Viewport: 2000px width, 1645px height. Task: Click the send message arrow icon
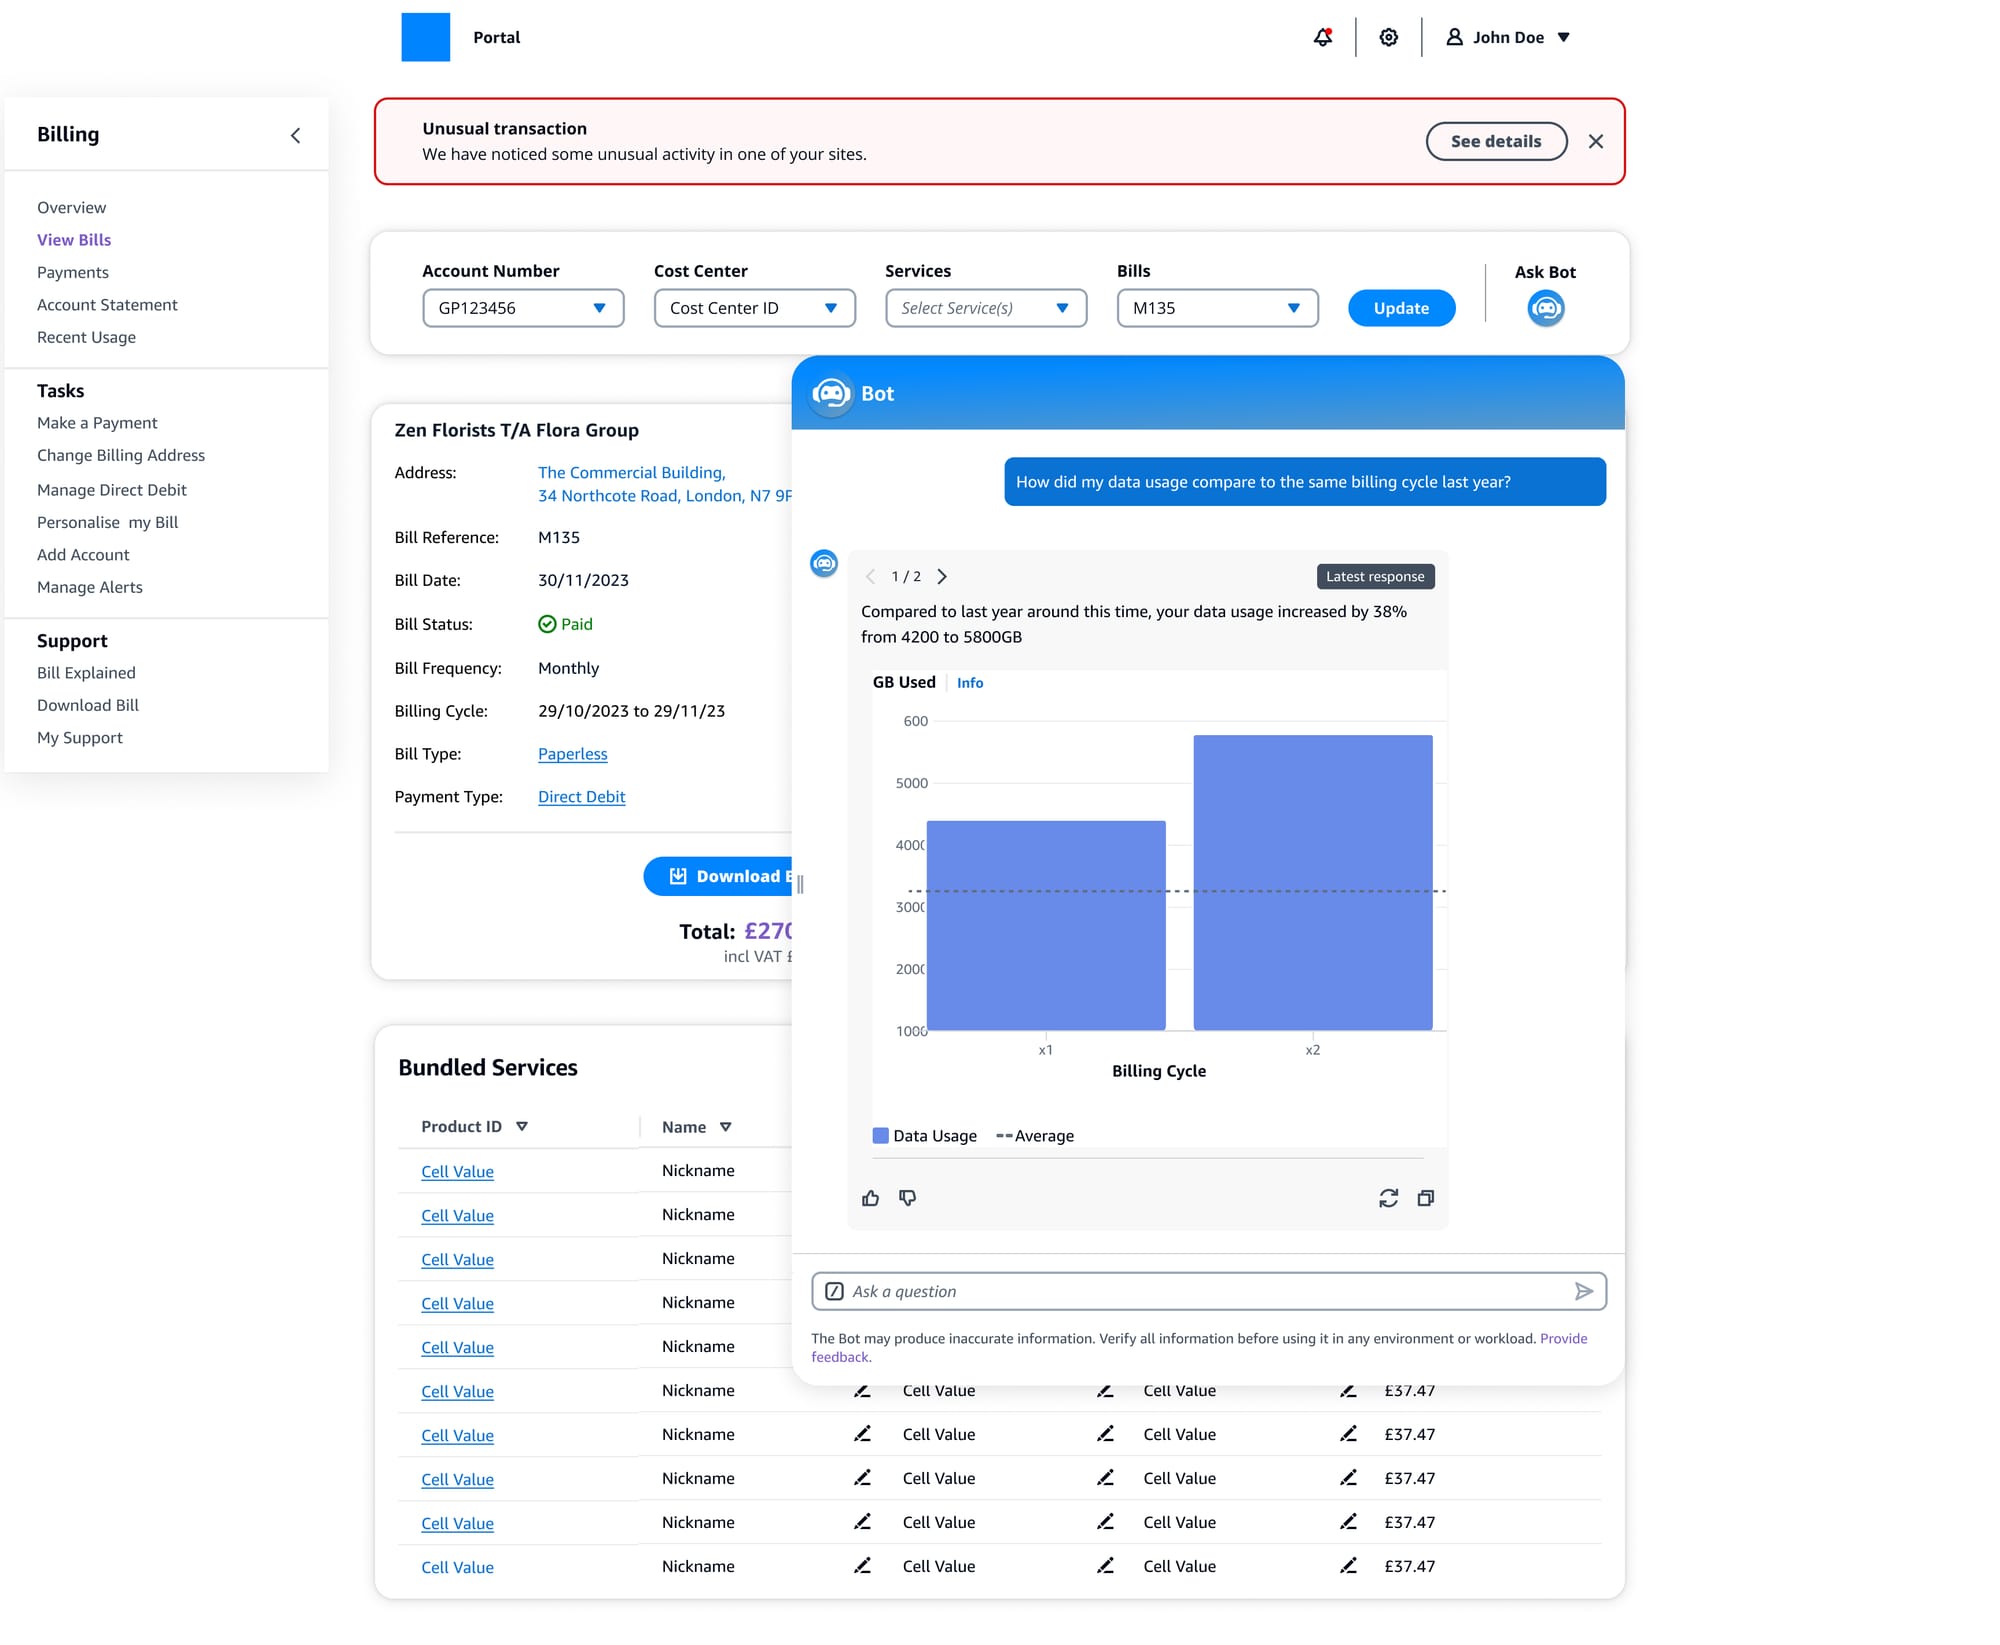1583,1291
